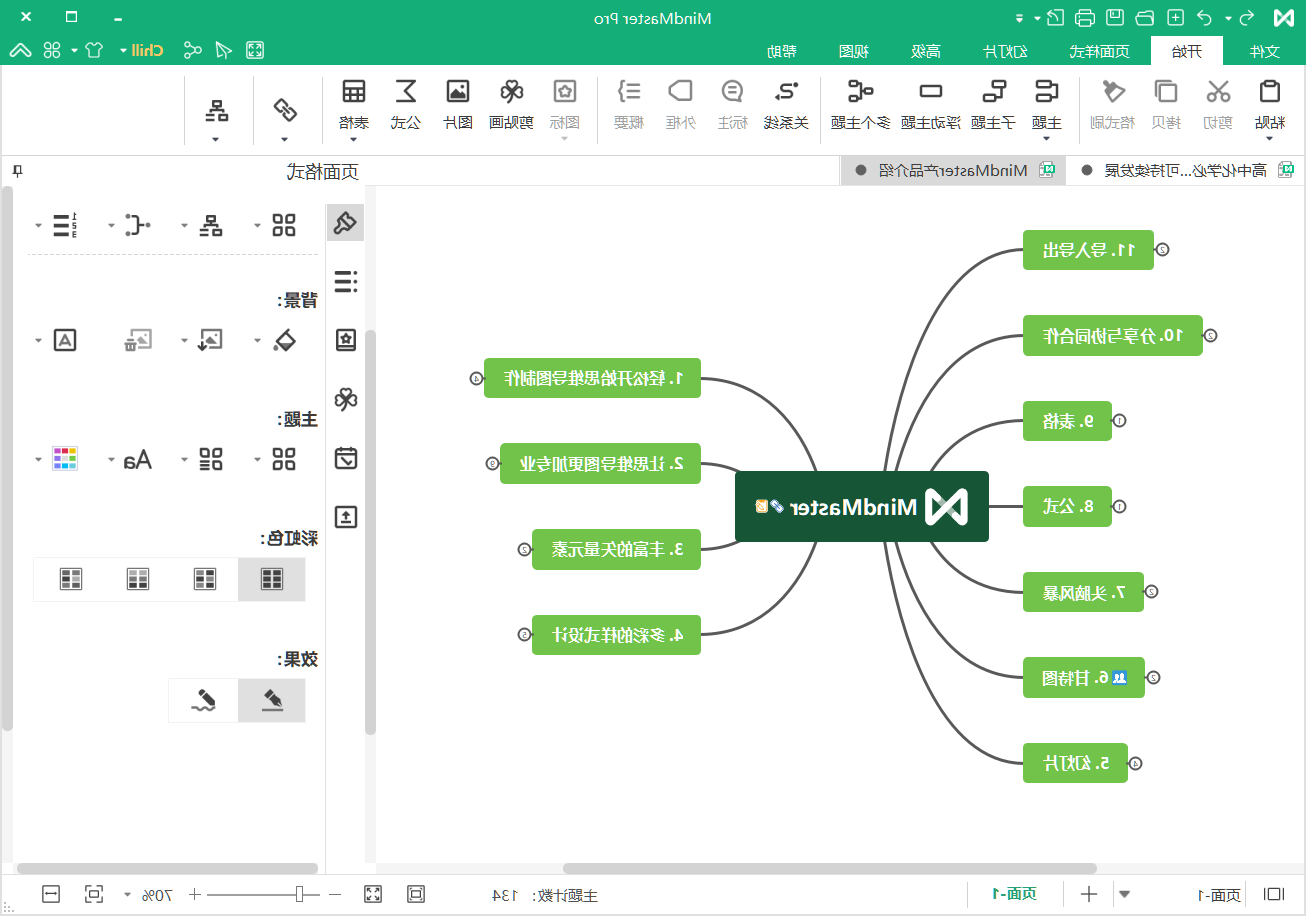Activate the 格式刷 format painter

click(1113, 92)
